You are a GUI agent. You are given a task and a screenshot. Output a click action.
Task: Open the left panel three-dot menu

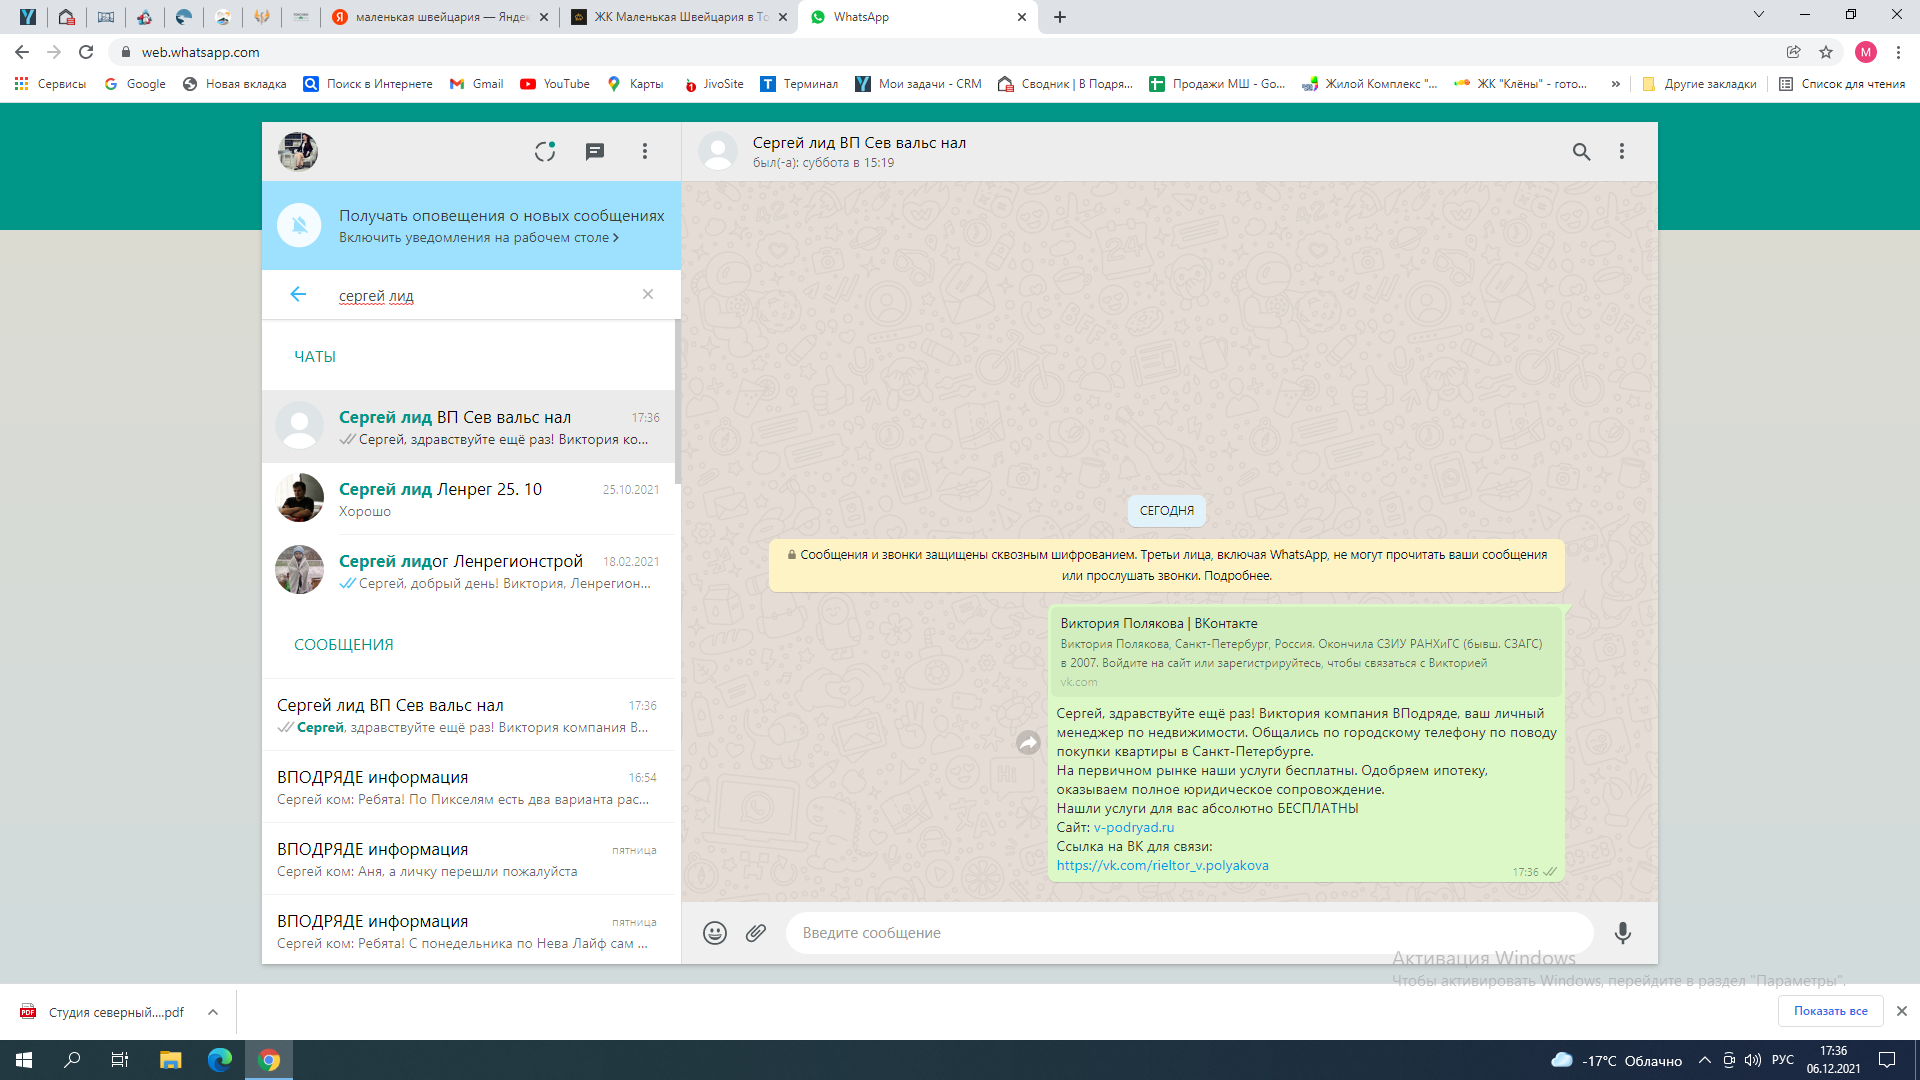[645, 151]
